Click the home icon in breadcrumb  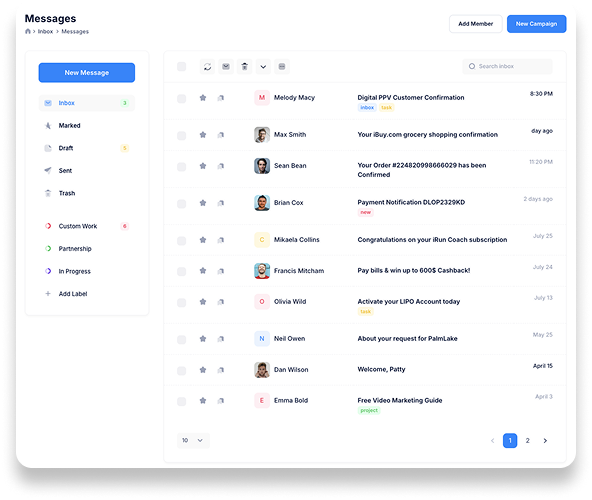[x=28, y=31]
